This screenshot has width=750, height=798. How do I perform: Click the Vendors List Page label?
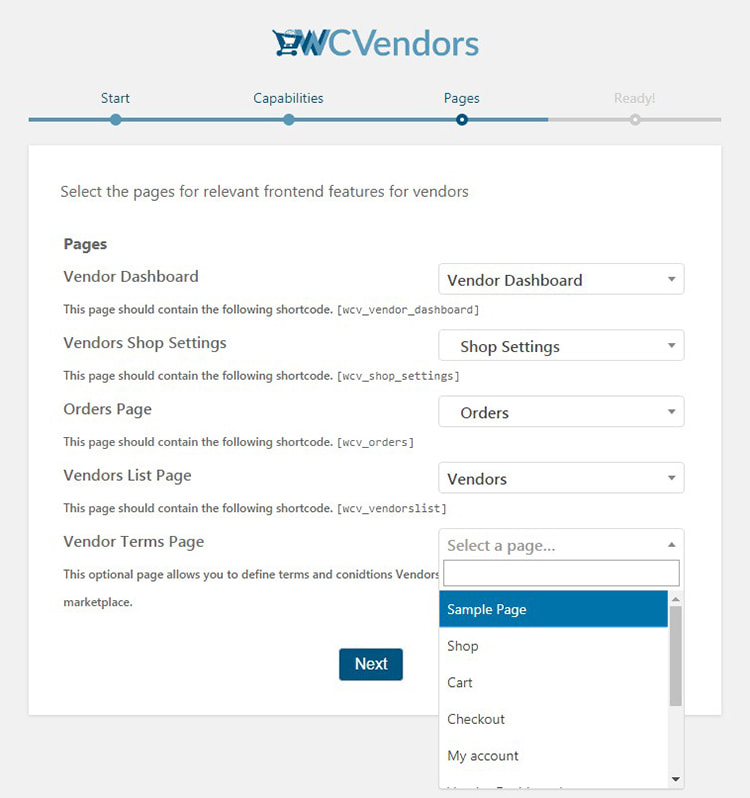coord(128,475)
